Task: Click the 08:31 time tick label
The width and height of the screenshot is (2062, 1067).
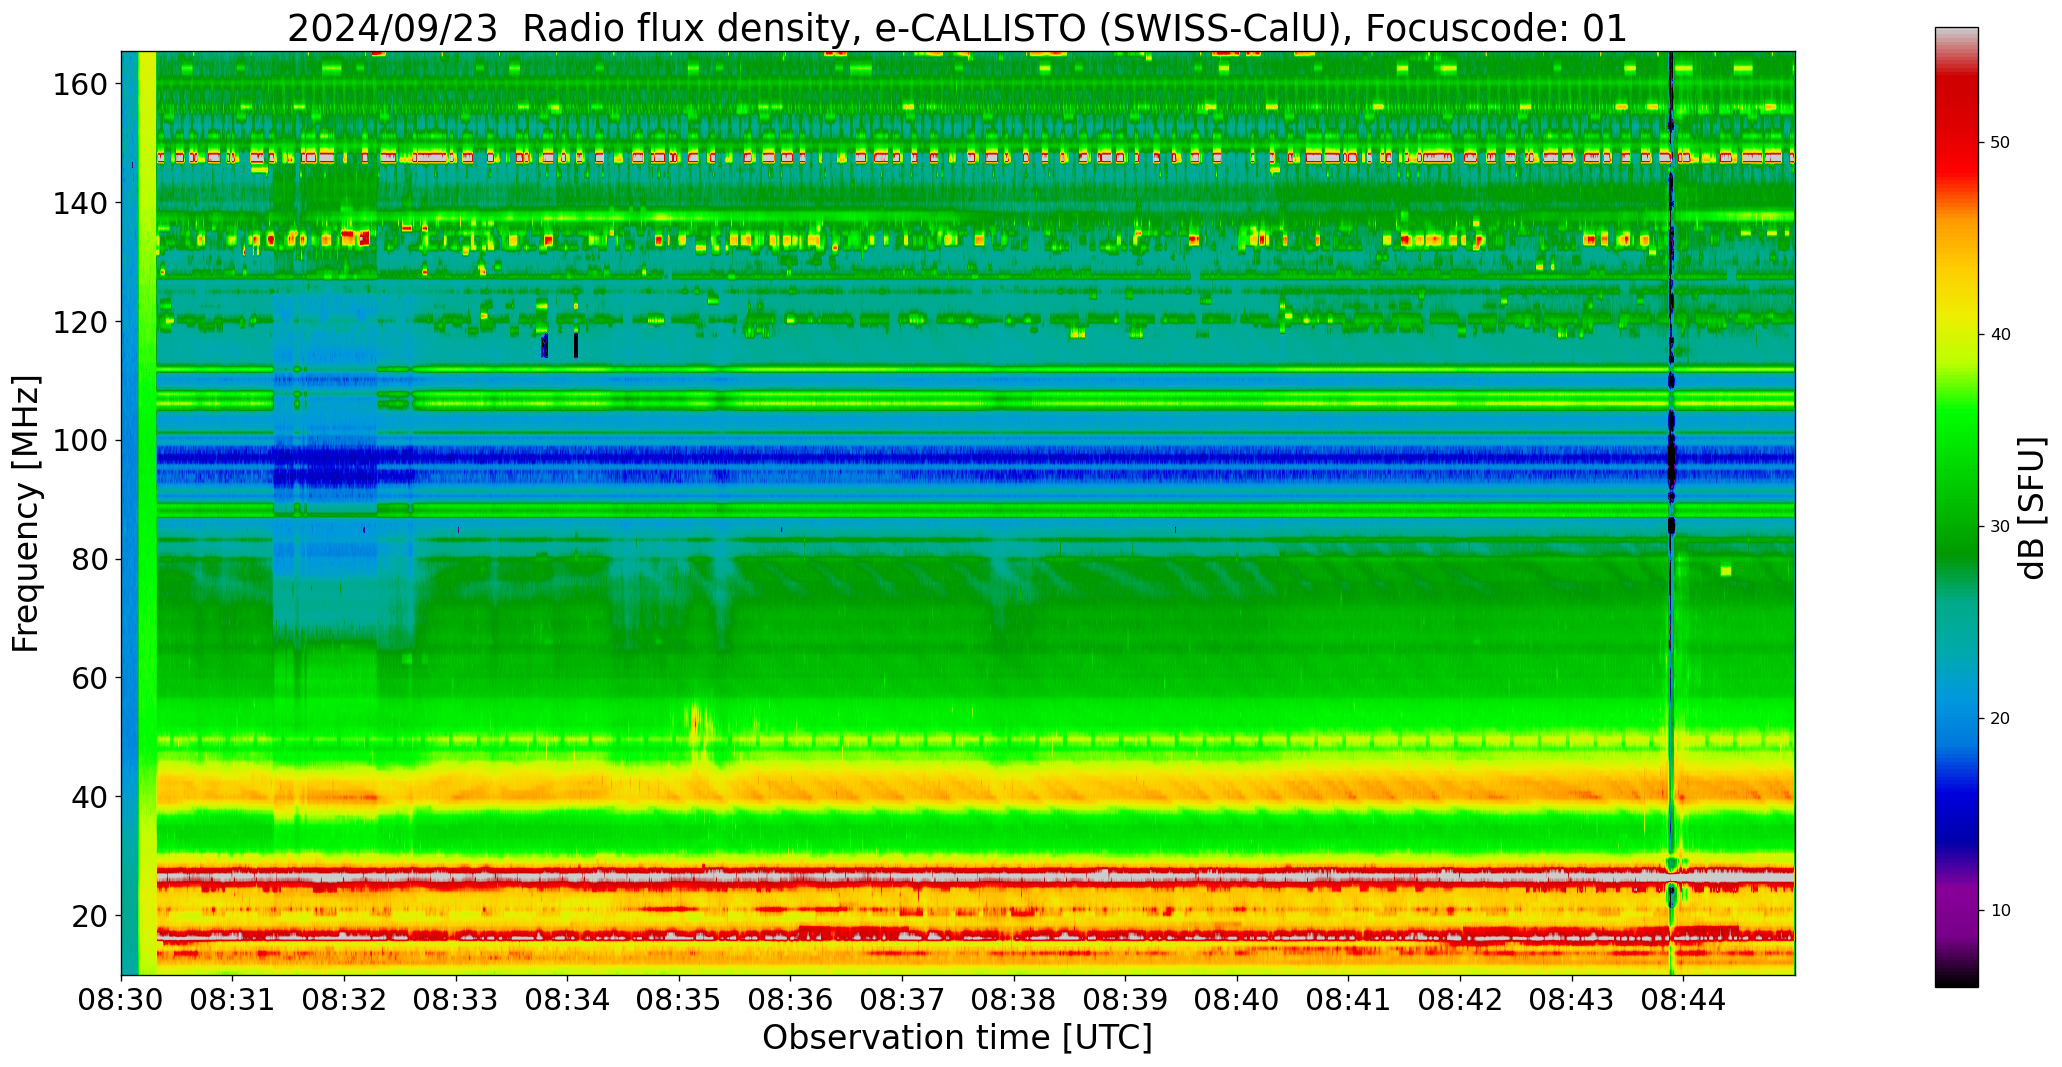Action: [x=233, y=1000]
